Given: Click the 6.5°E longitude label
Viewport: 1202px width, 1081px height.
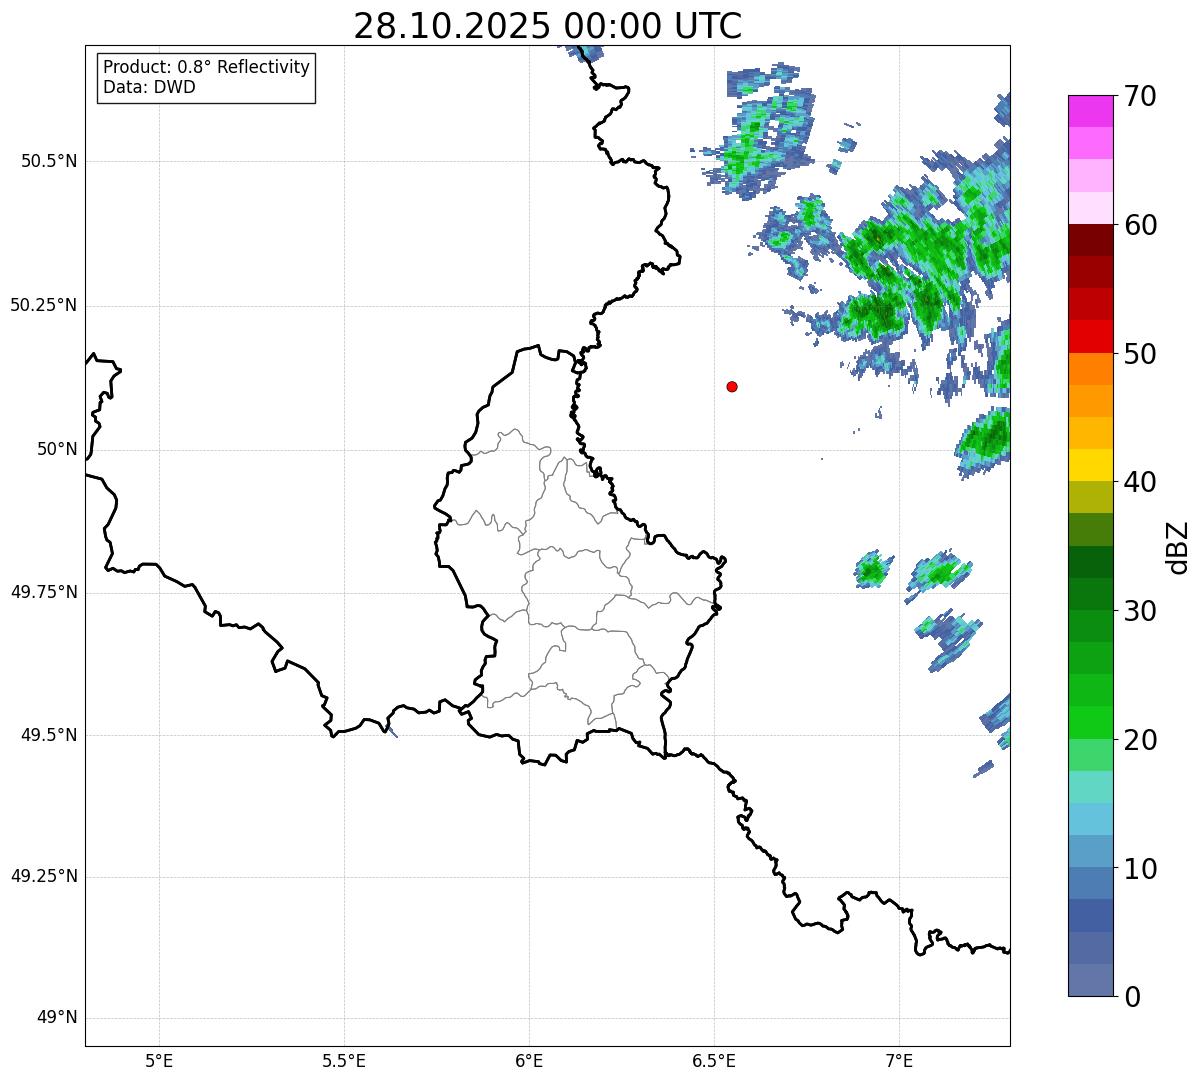Looking at the screenshot, I should (x=714, y=1060).
